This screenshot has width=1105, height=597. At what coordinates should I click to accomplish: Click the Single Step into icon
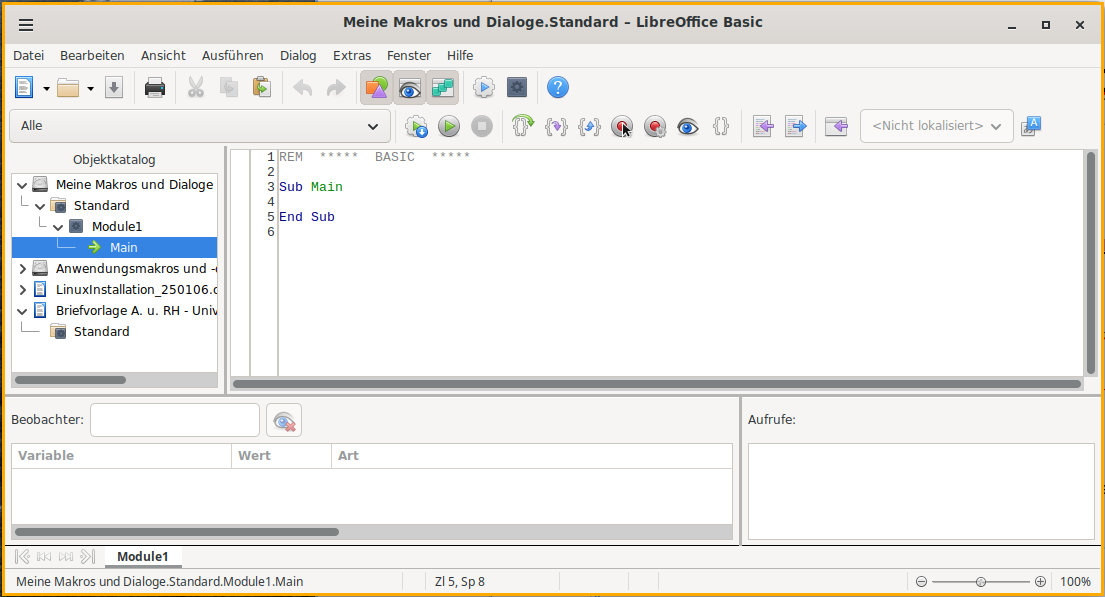(556, 126)
